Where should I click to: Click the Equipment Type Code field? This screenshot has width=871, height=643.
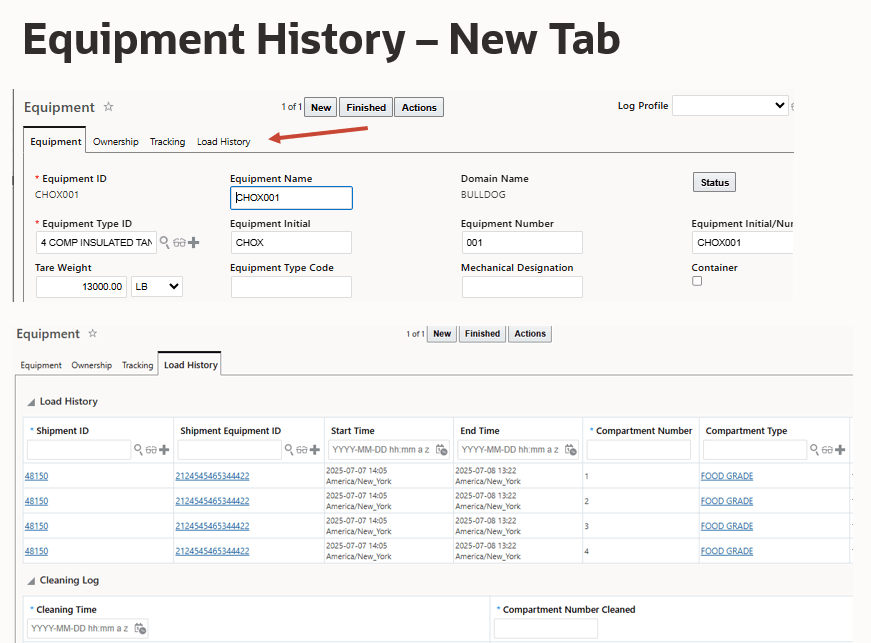click(291, 287)
